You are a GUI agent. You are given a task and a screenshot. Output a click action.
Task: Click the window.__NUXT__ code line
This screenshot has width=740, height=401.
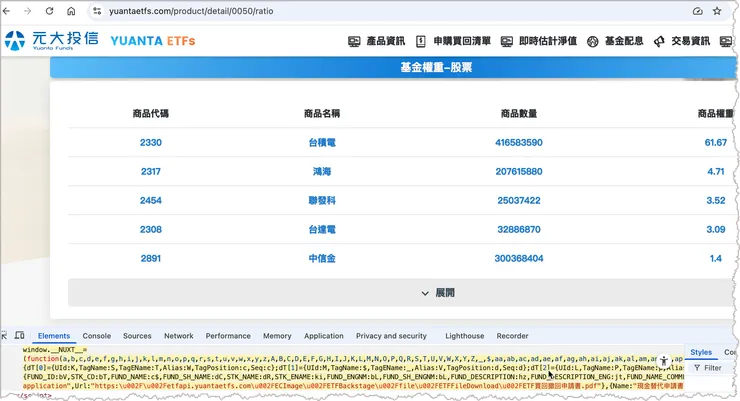[x=54, y=350]
